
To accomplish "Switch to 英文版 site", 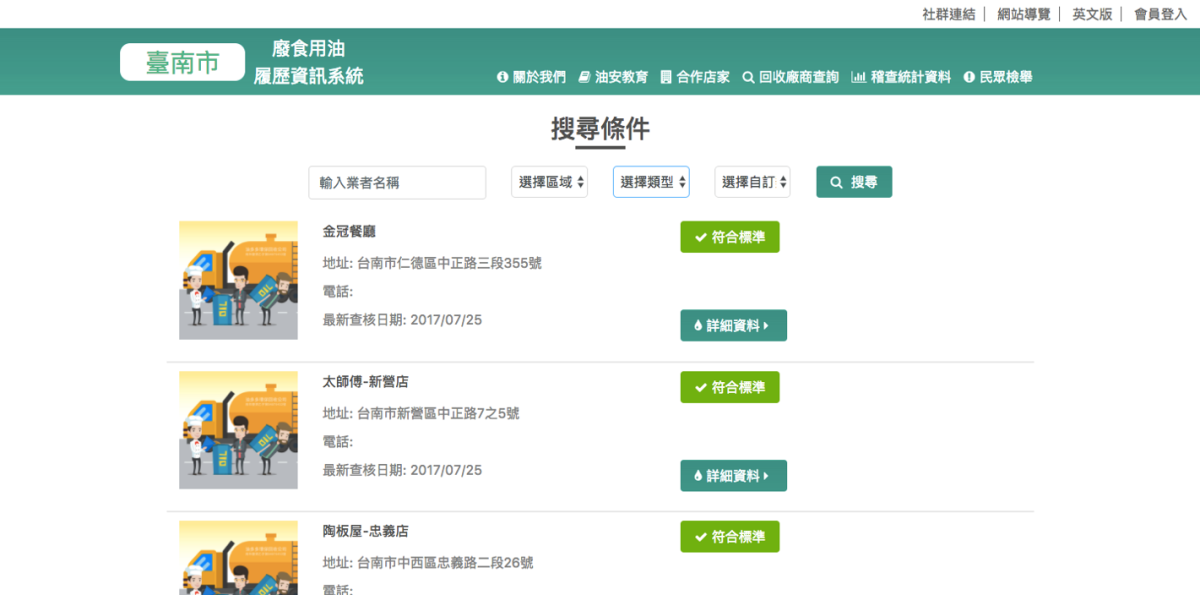I will (x=1092, y=14).
